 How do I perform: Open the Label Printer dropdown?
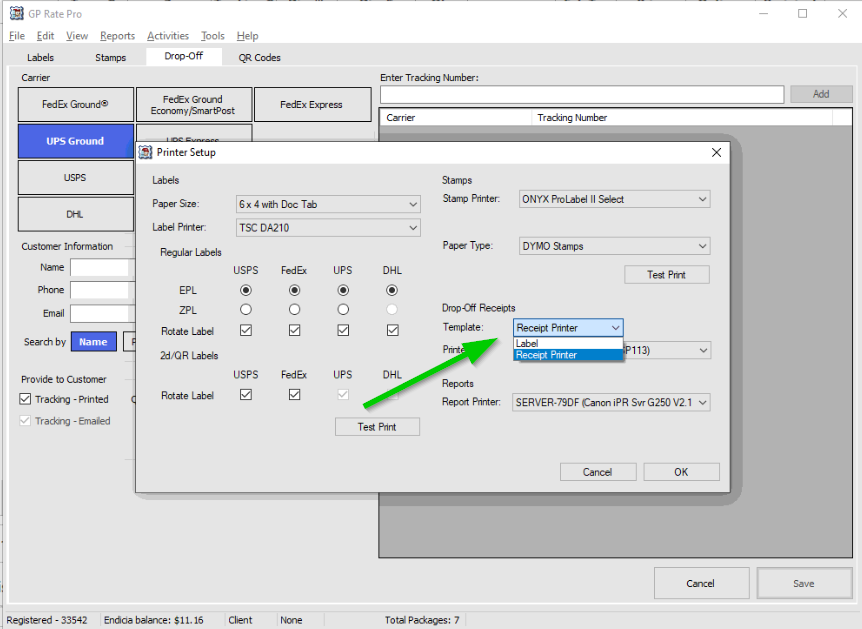(328, 228)
